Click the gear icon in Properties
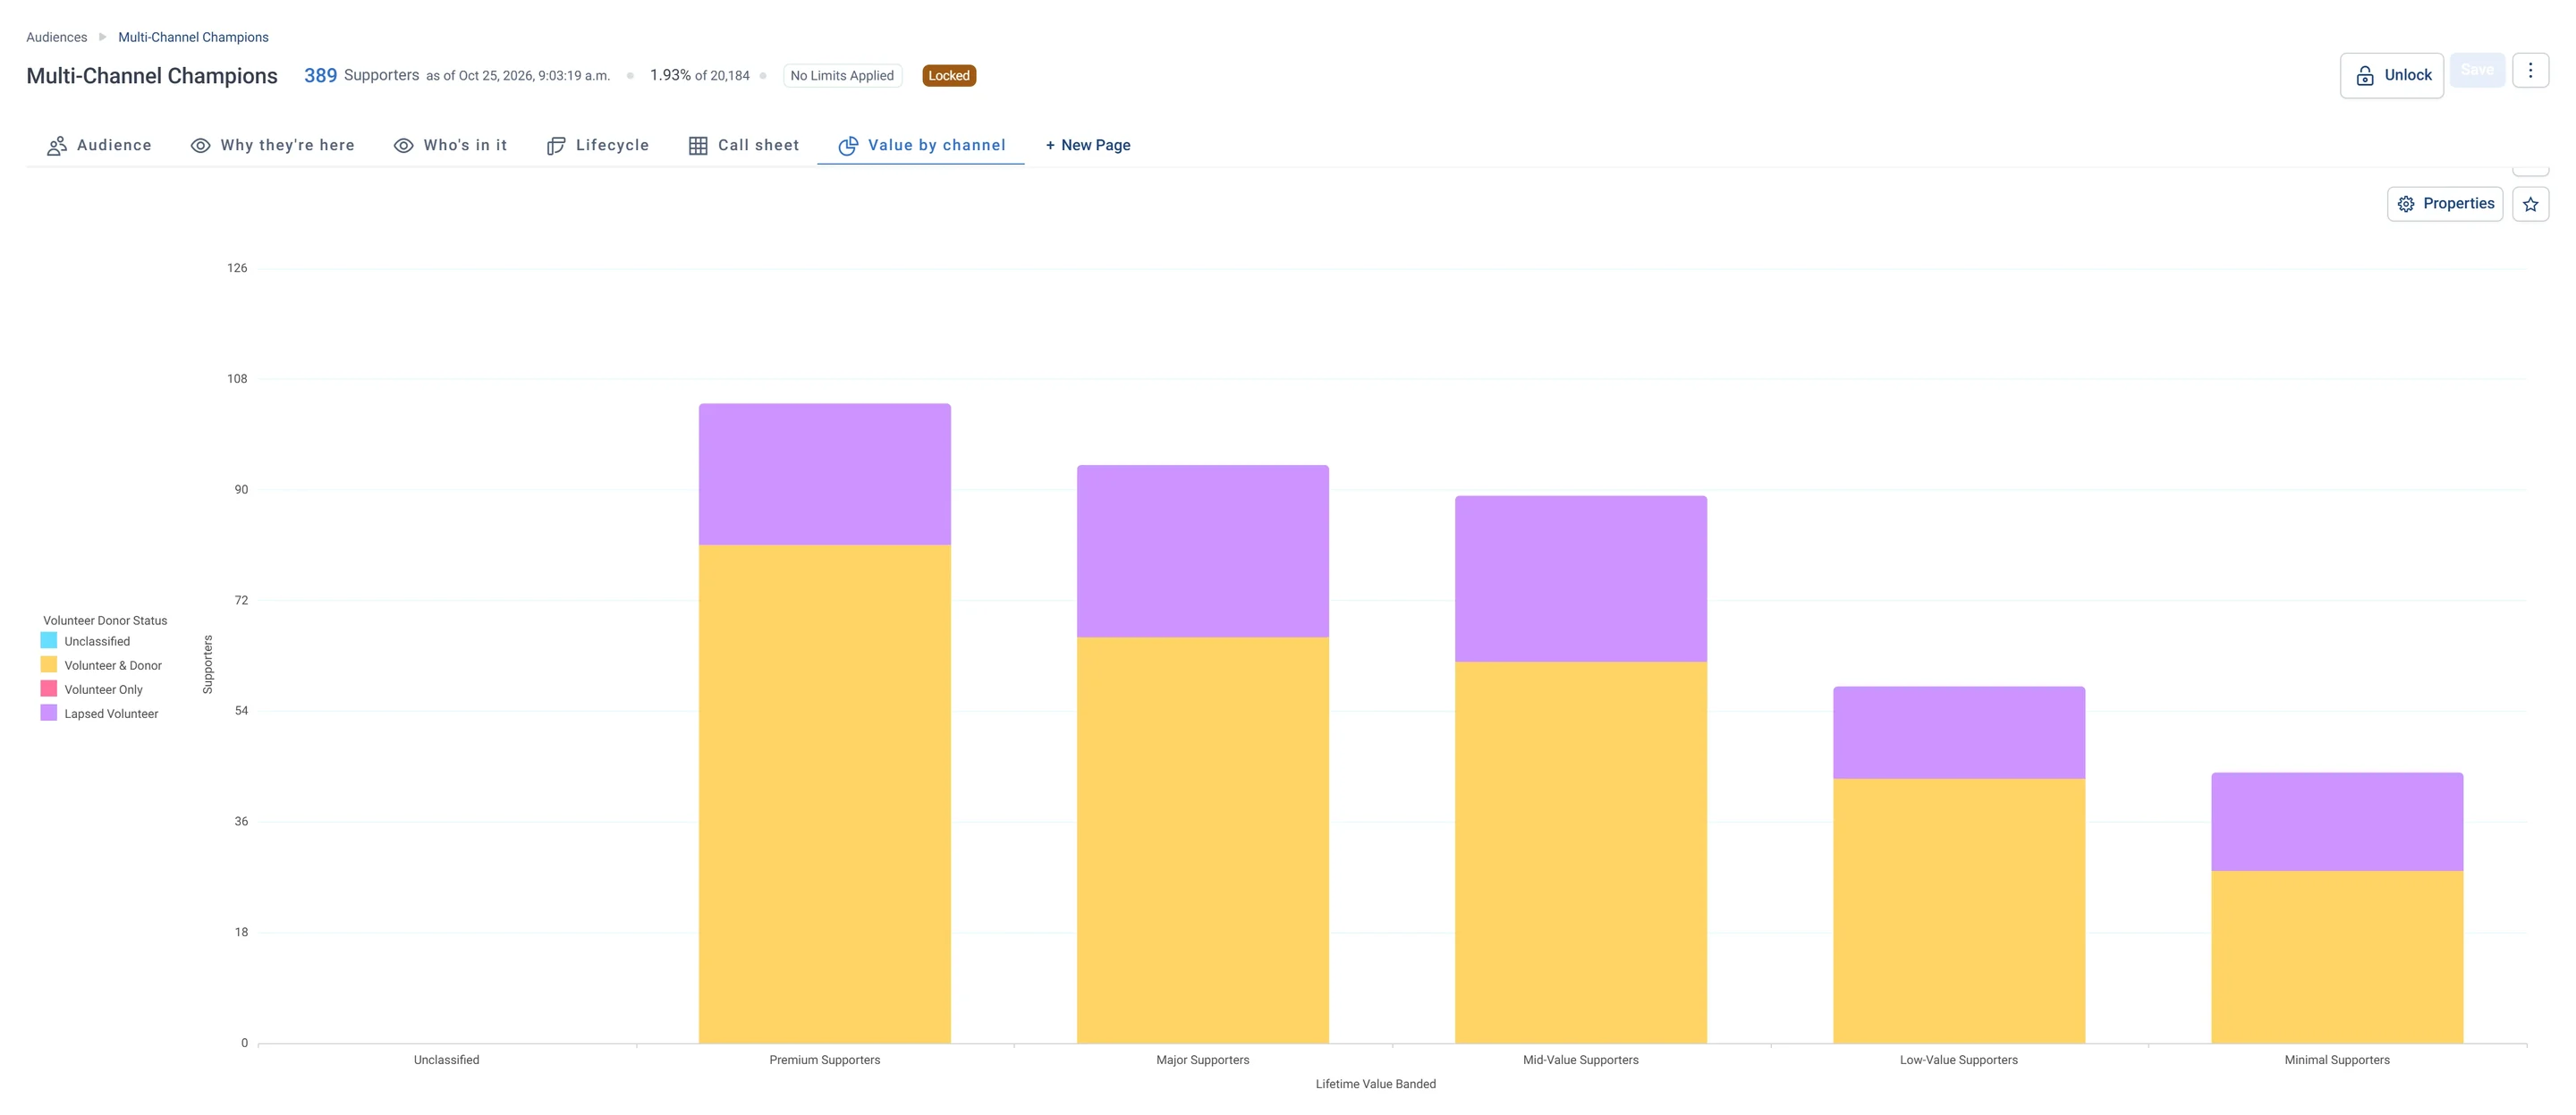 pos(2406,204)
